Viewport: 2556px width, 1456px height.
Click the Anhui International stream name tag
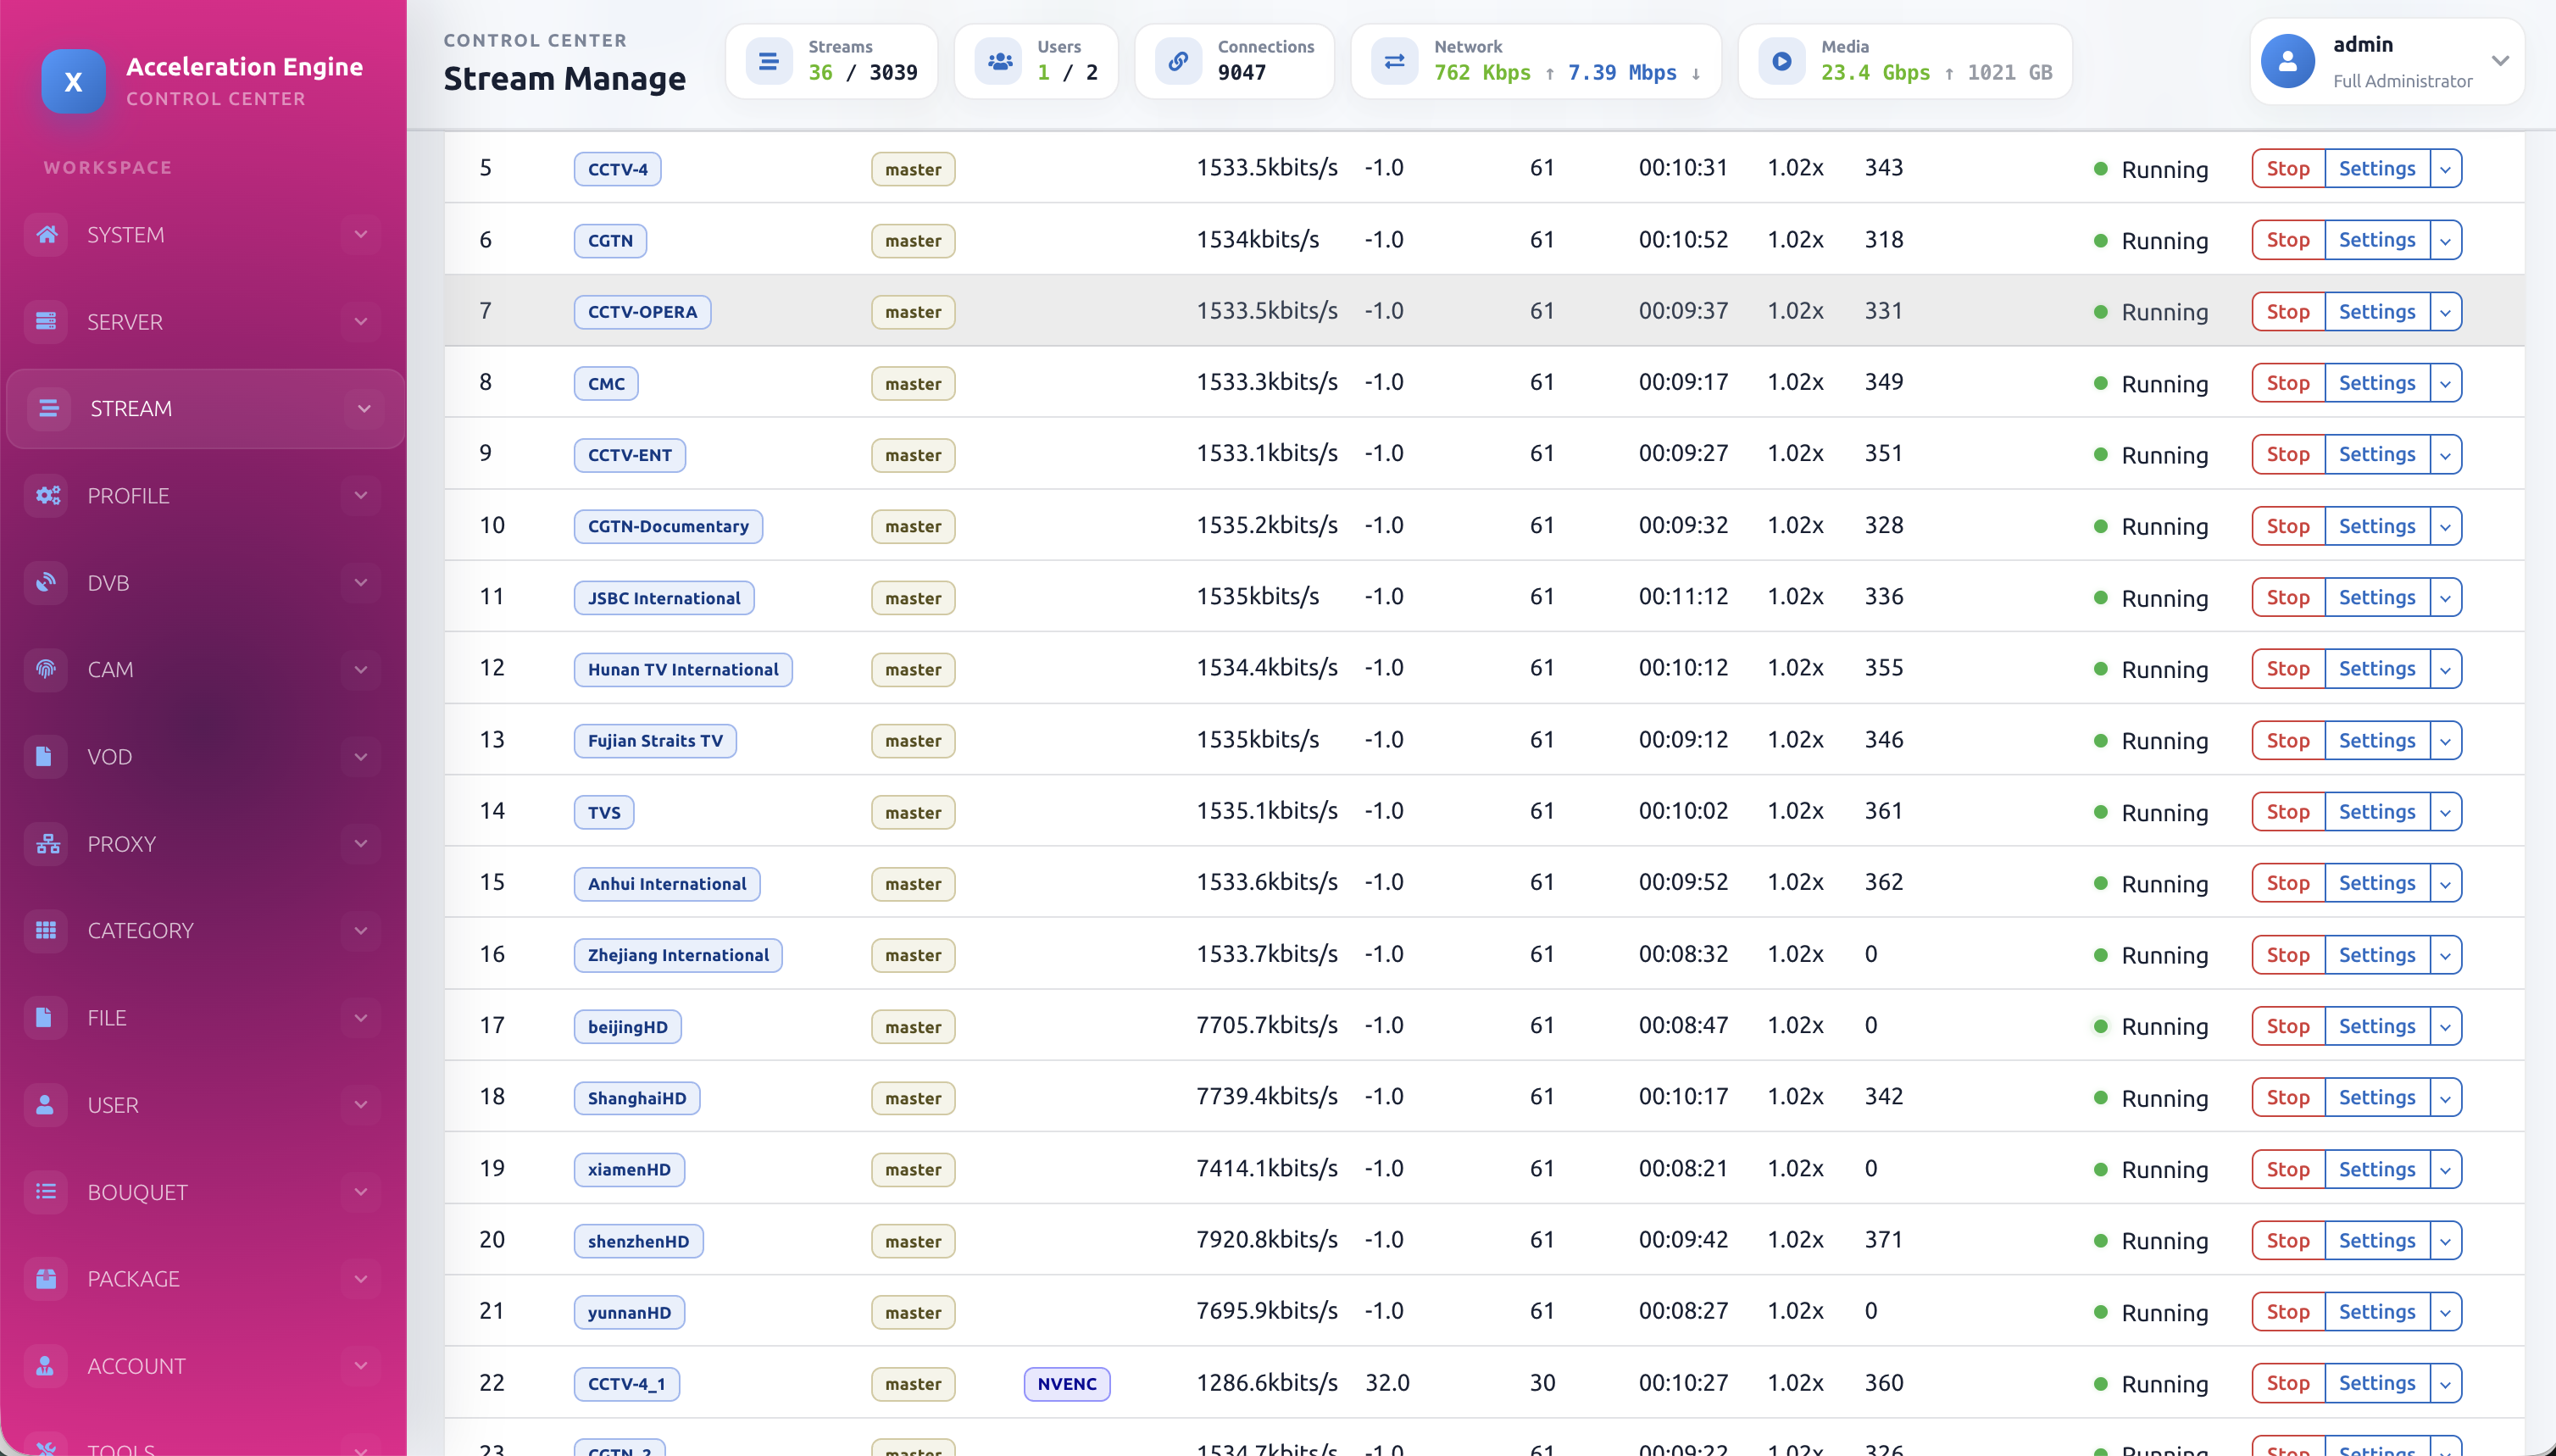coord(667,884)
